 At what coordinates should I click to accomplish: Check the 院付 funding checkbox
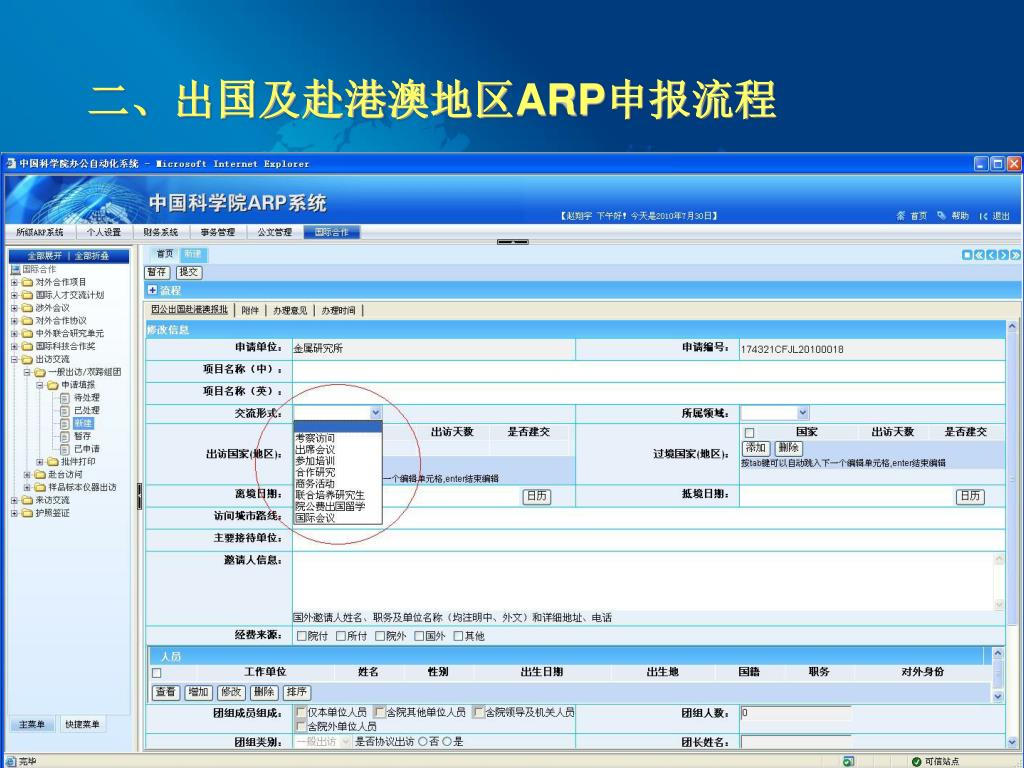(x=302, y=636)
